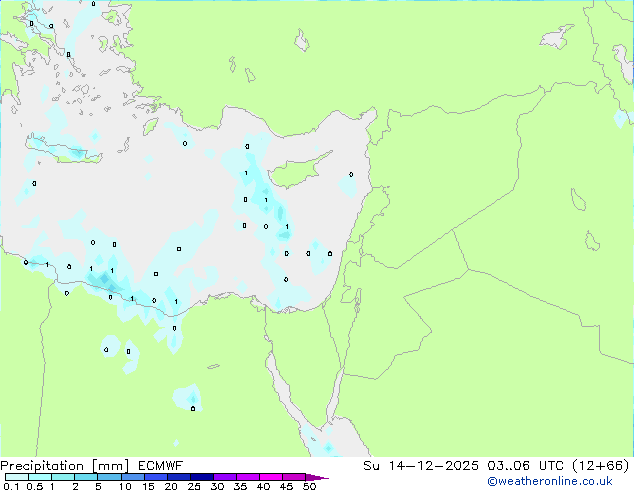Click the ECMWF model label
This screenshot has height=490, width=634.
(x=161, y=466)
